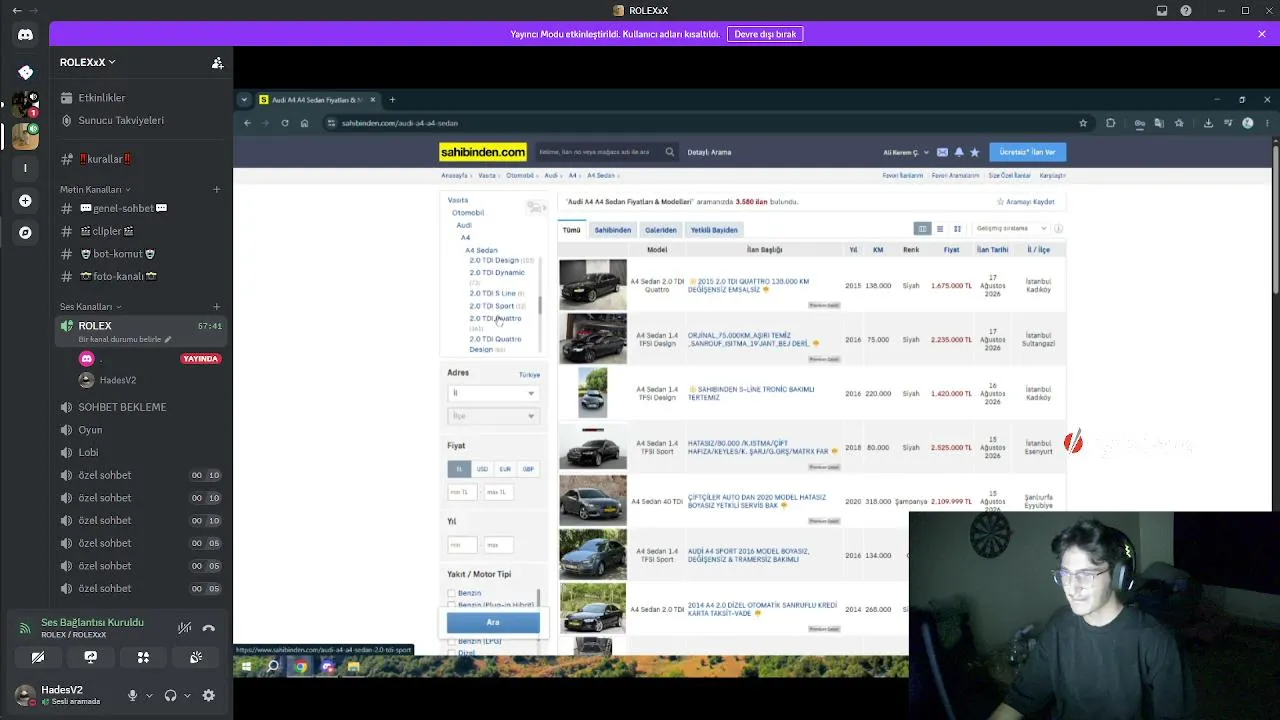Expand the ROLEXxX server menu
1280x720 pixels.
(87, 62)
